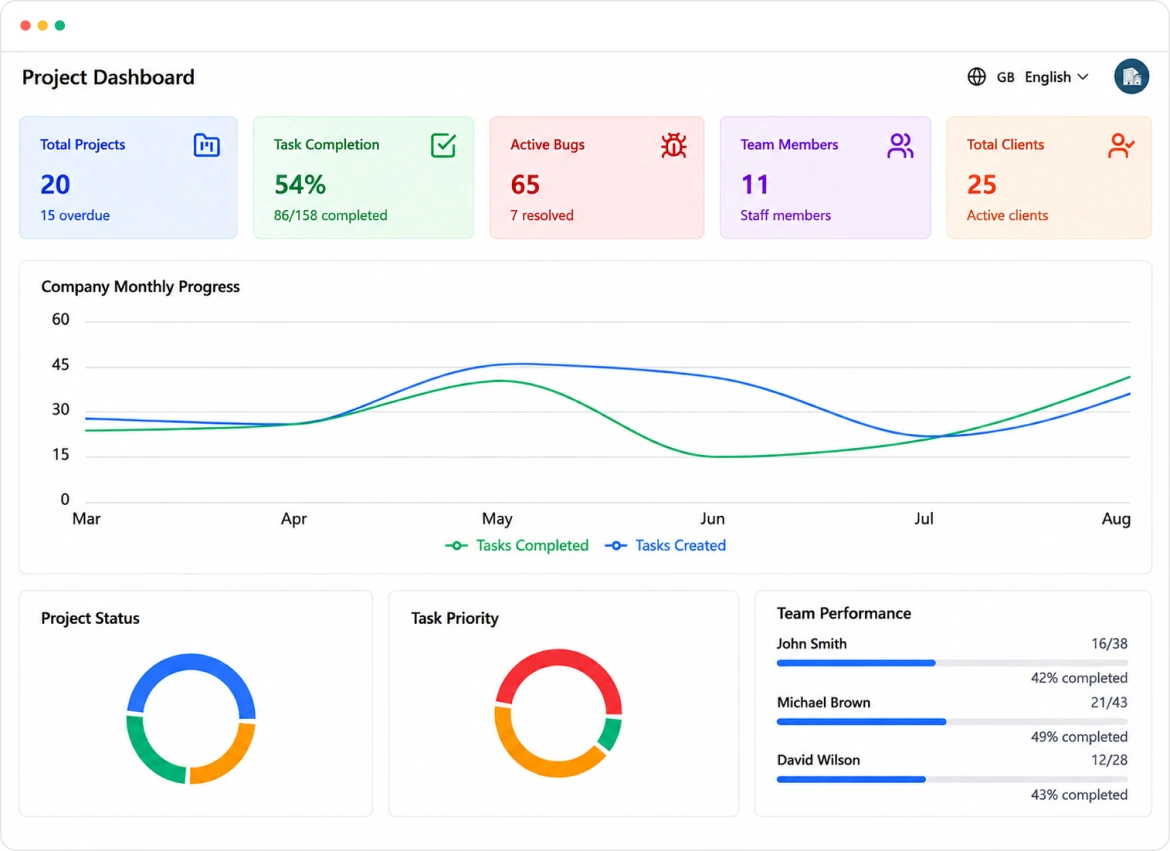Image resolution: width=1170 pixels, height=851 pixels.
Task: Toggle Tasks Created series in legend
Action: [x=665, y=546]
